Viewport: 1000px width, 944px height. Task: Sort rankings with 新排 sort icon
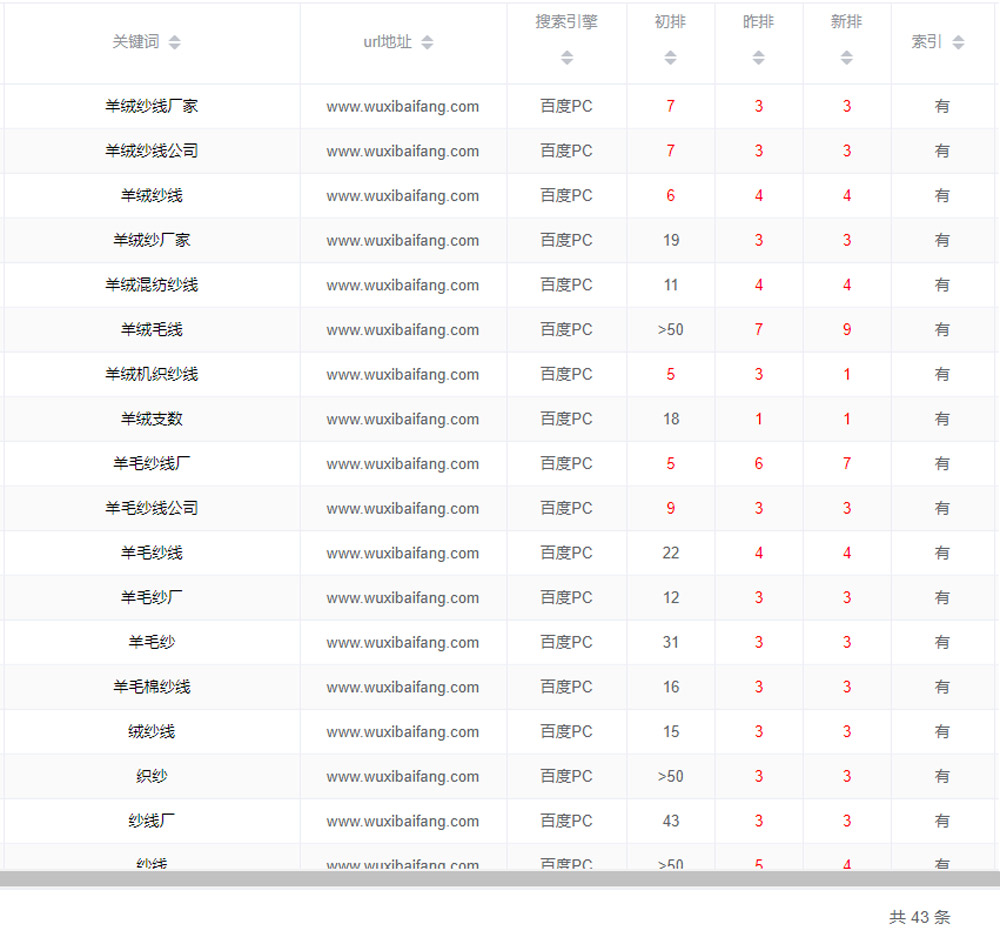[846, 58]
